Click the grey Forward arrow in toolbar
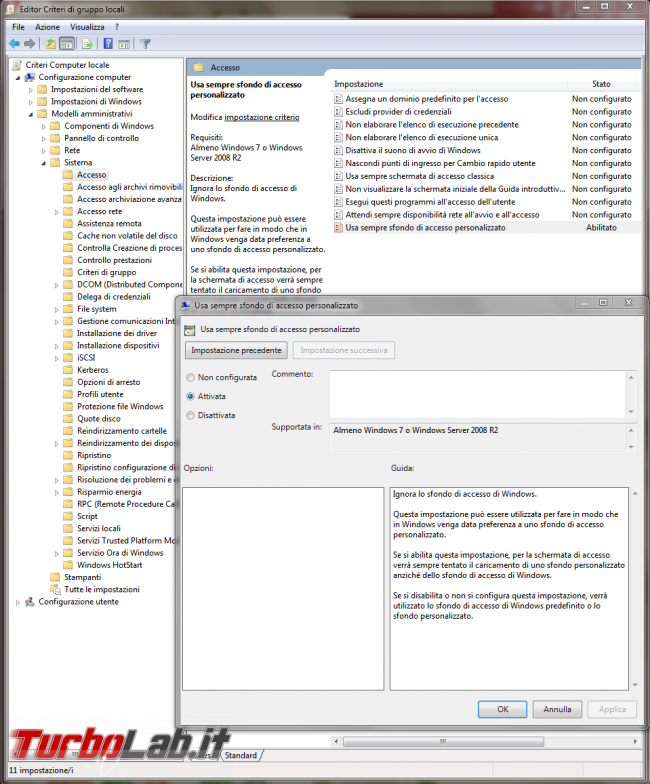650x784 pixels. 30,44
